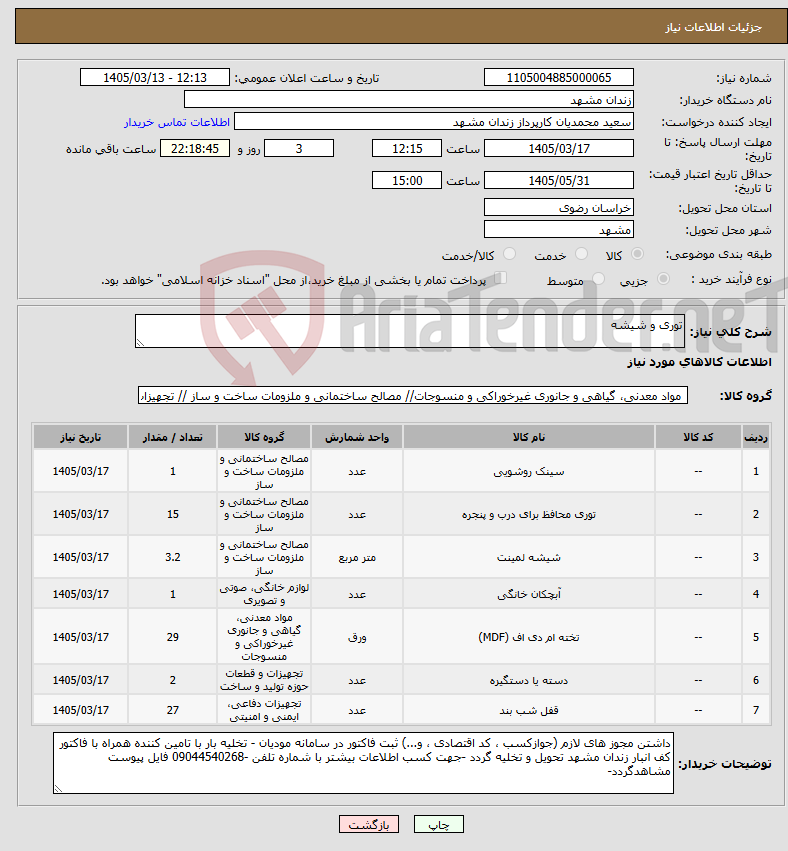Click quantity 15 in توری محافظ row

tap(173, 515)
